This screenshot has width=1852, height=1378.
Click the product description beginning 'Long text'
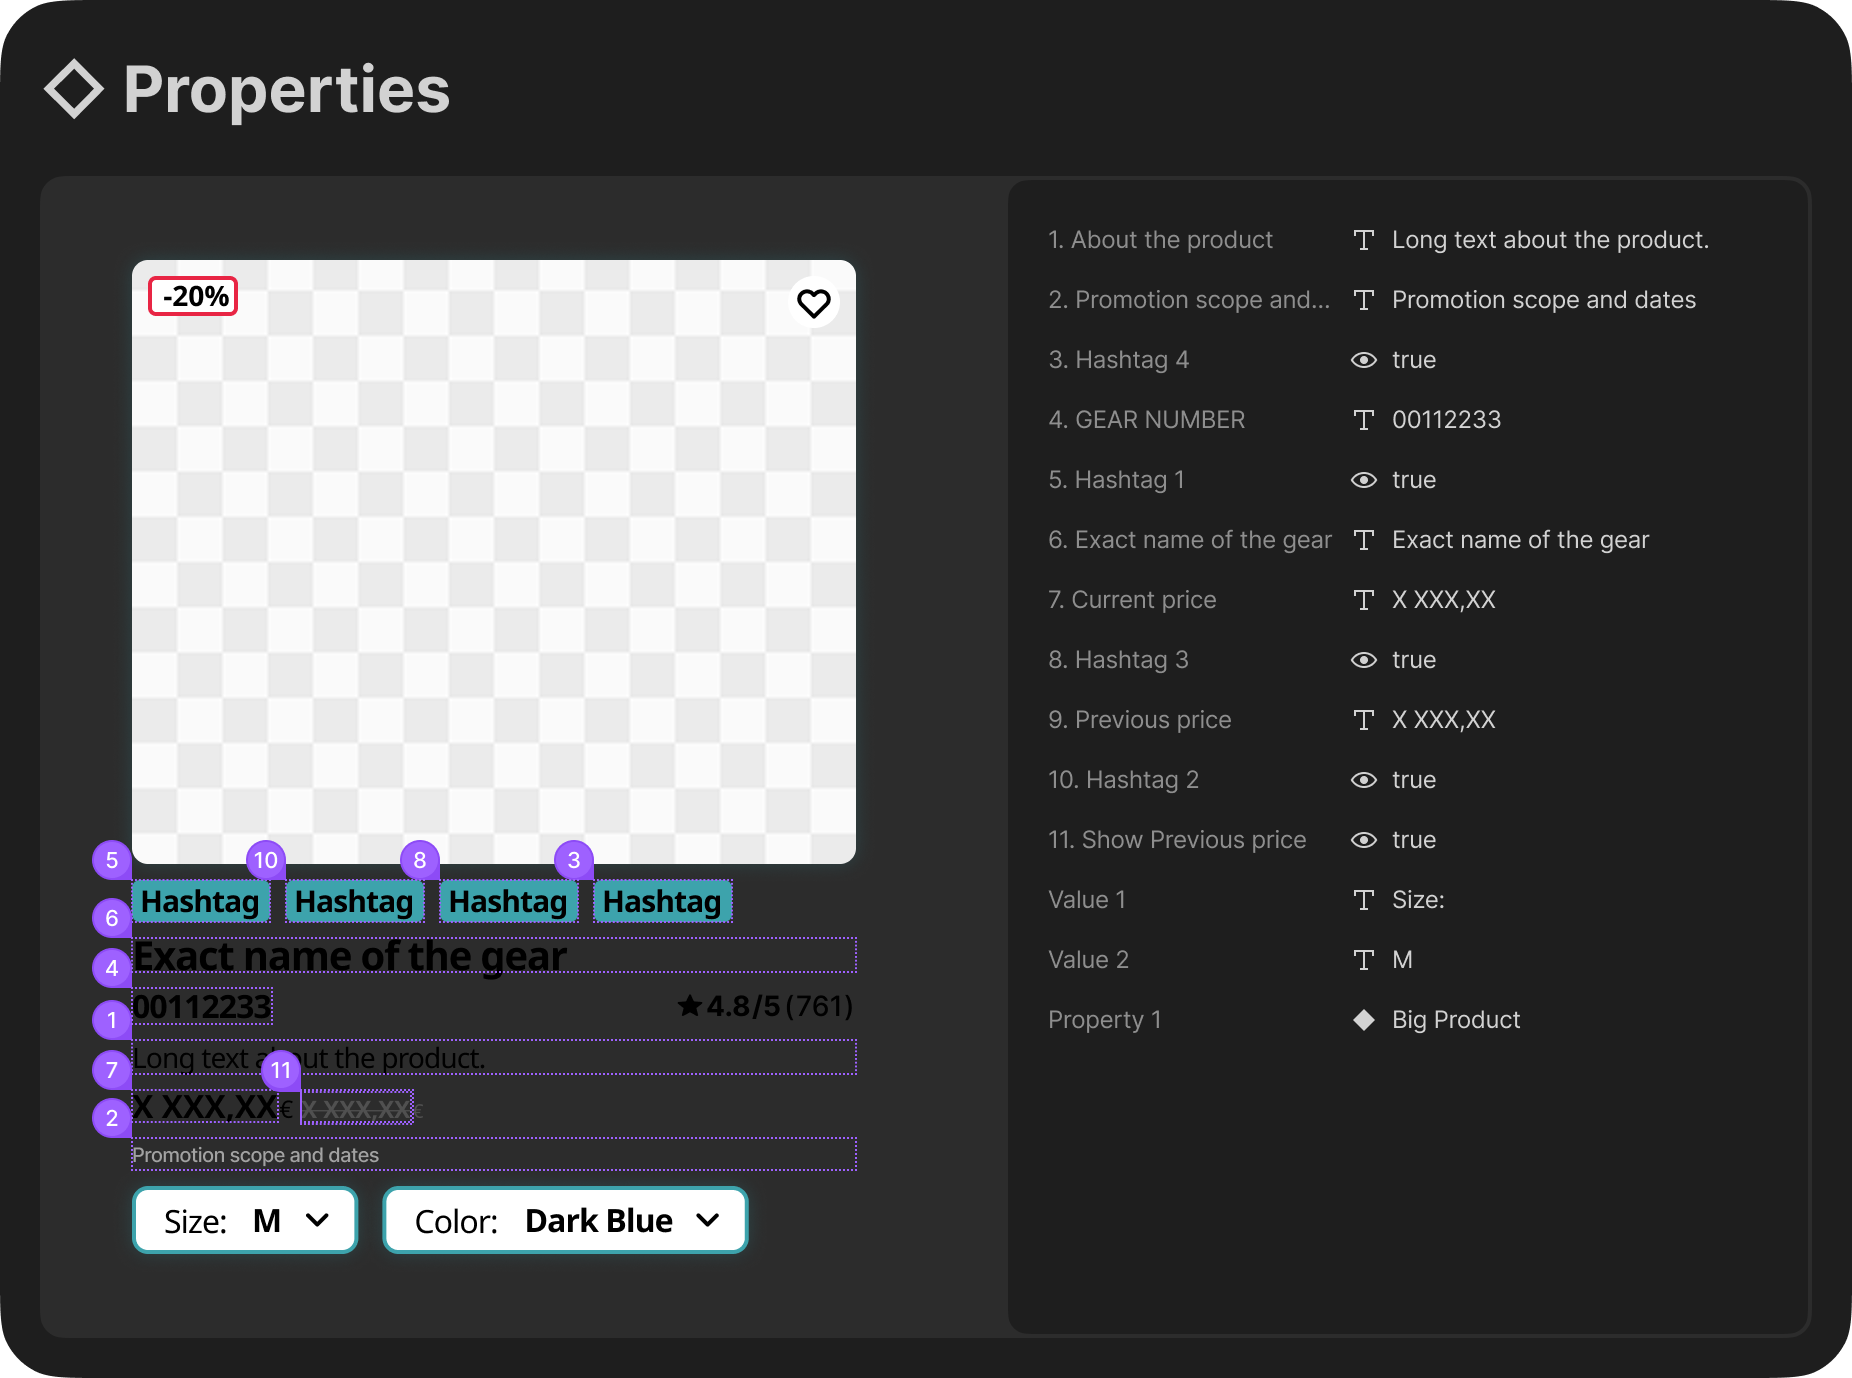(308, 1058)
